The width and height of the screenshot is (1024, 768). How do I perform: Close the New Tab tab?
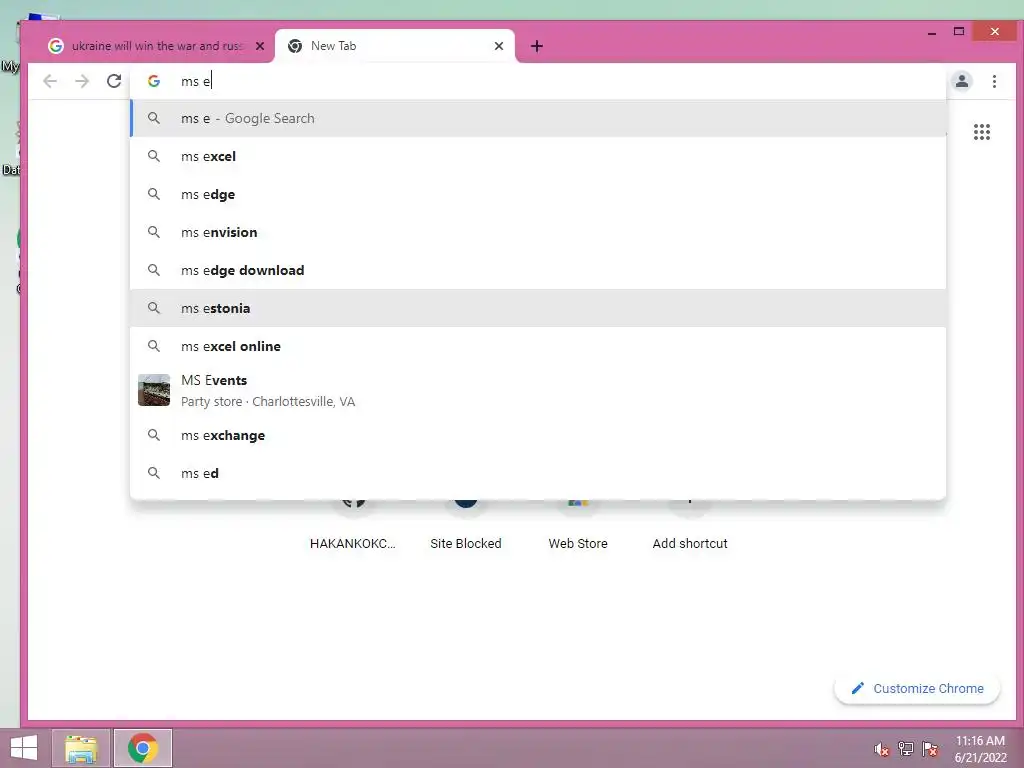499,46
